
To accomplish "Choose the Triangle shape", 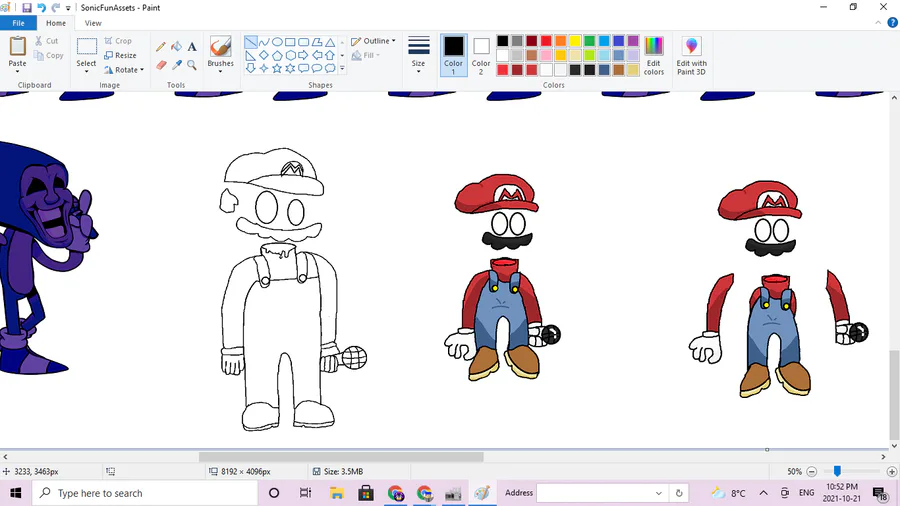I will point(330,42).
